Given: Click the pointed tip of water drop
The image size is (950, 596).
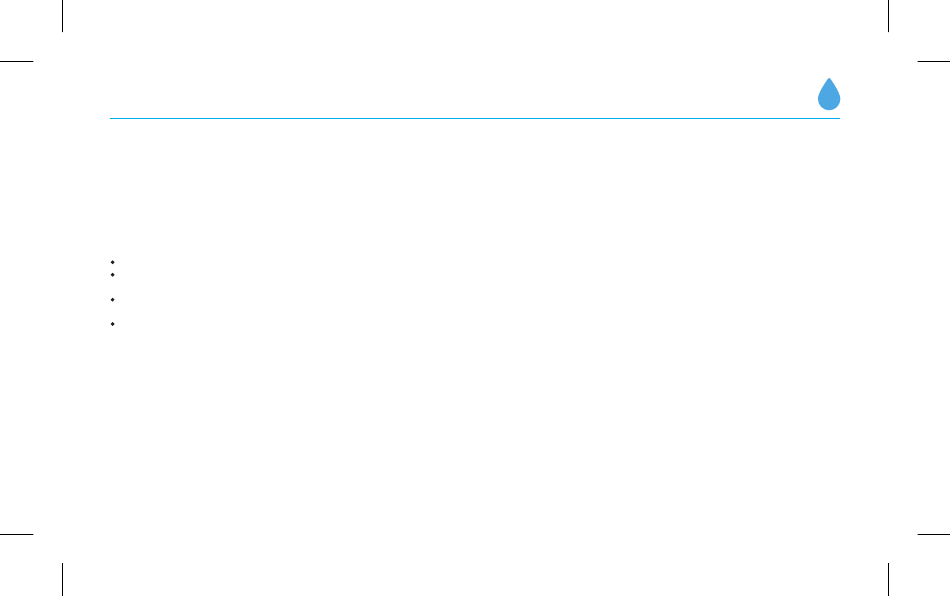Looking at the screenshot, I should pos(829,79).
